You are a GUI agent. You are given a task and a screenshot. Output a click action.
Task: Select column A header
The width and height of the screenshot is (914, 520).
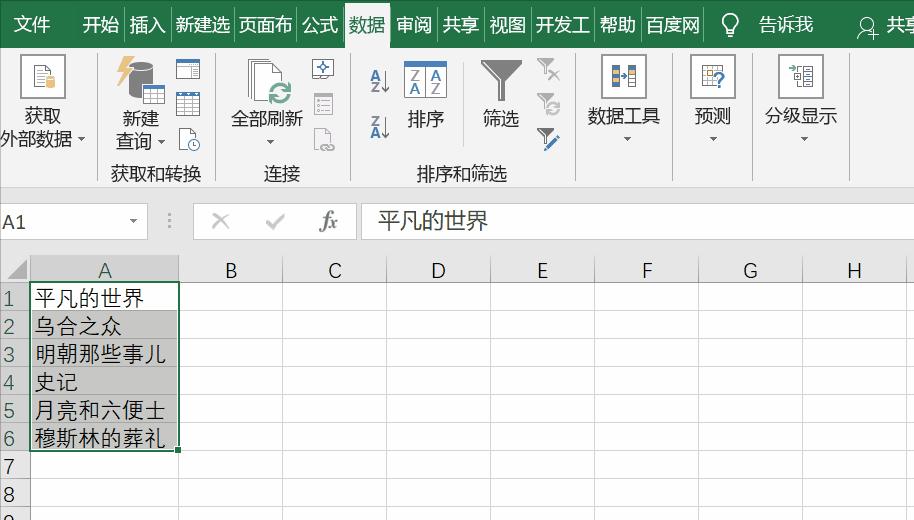click(104, 270)
